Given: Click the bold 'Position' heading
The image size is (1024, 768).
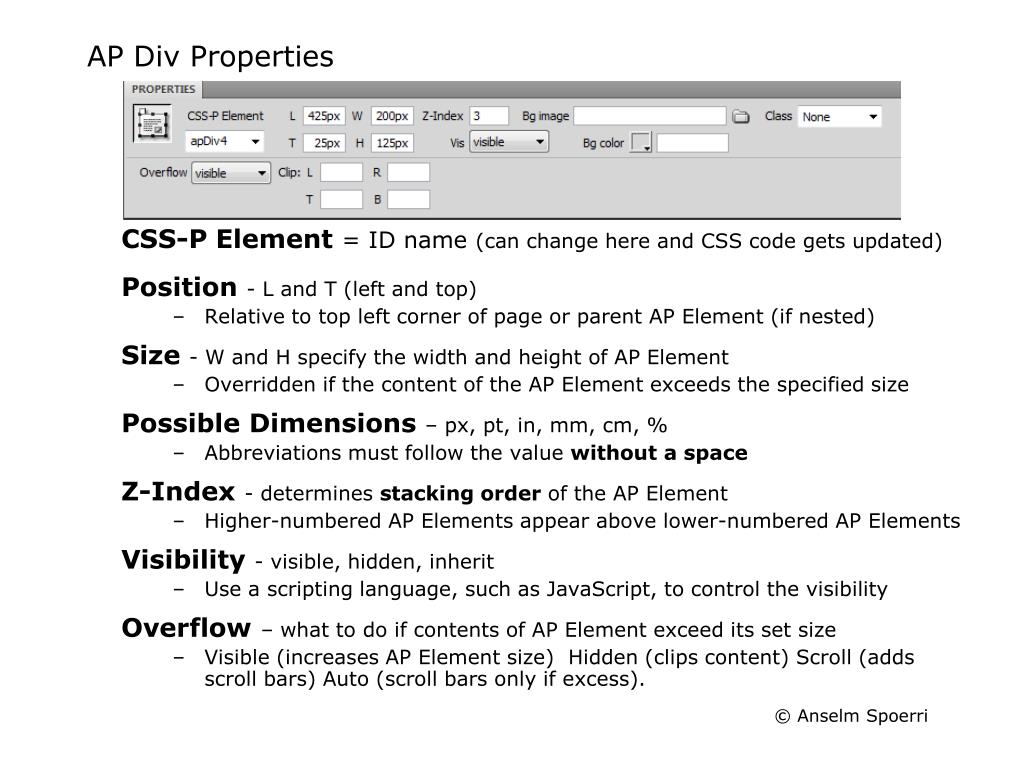Looking at the screenshot, I should (179, 287).
